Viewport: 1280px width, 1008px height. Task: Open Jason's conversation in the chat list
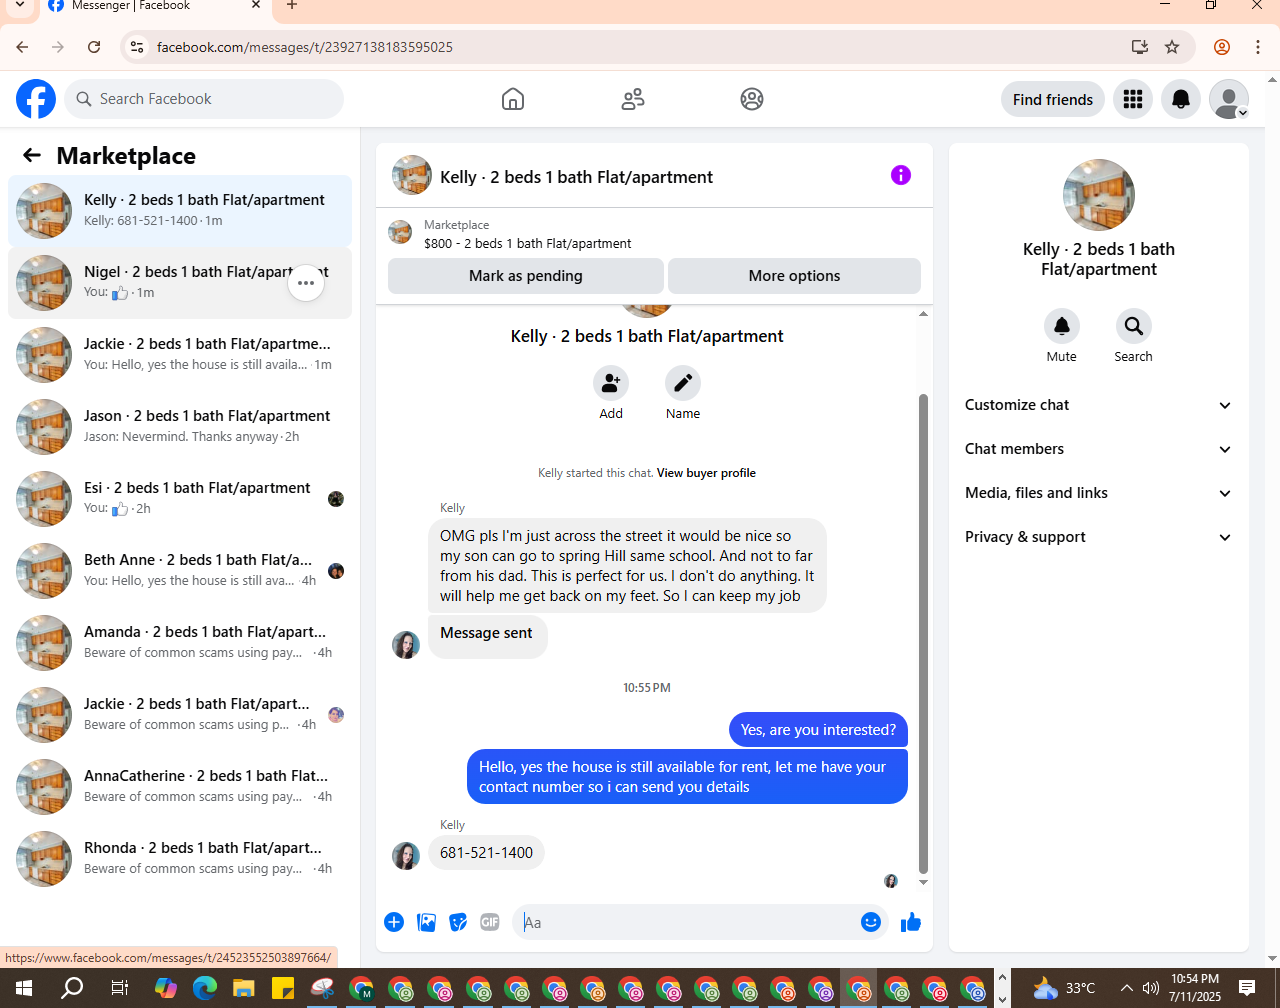click(180, 427)
